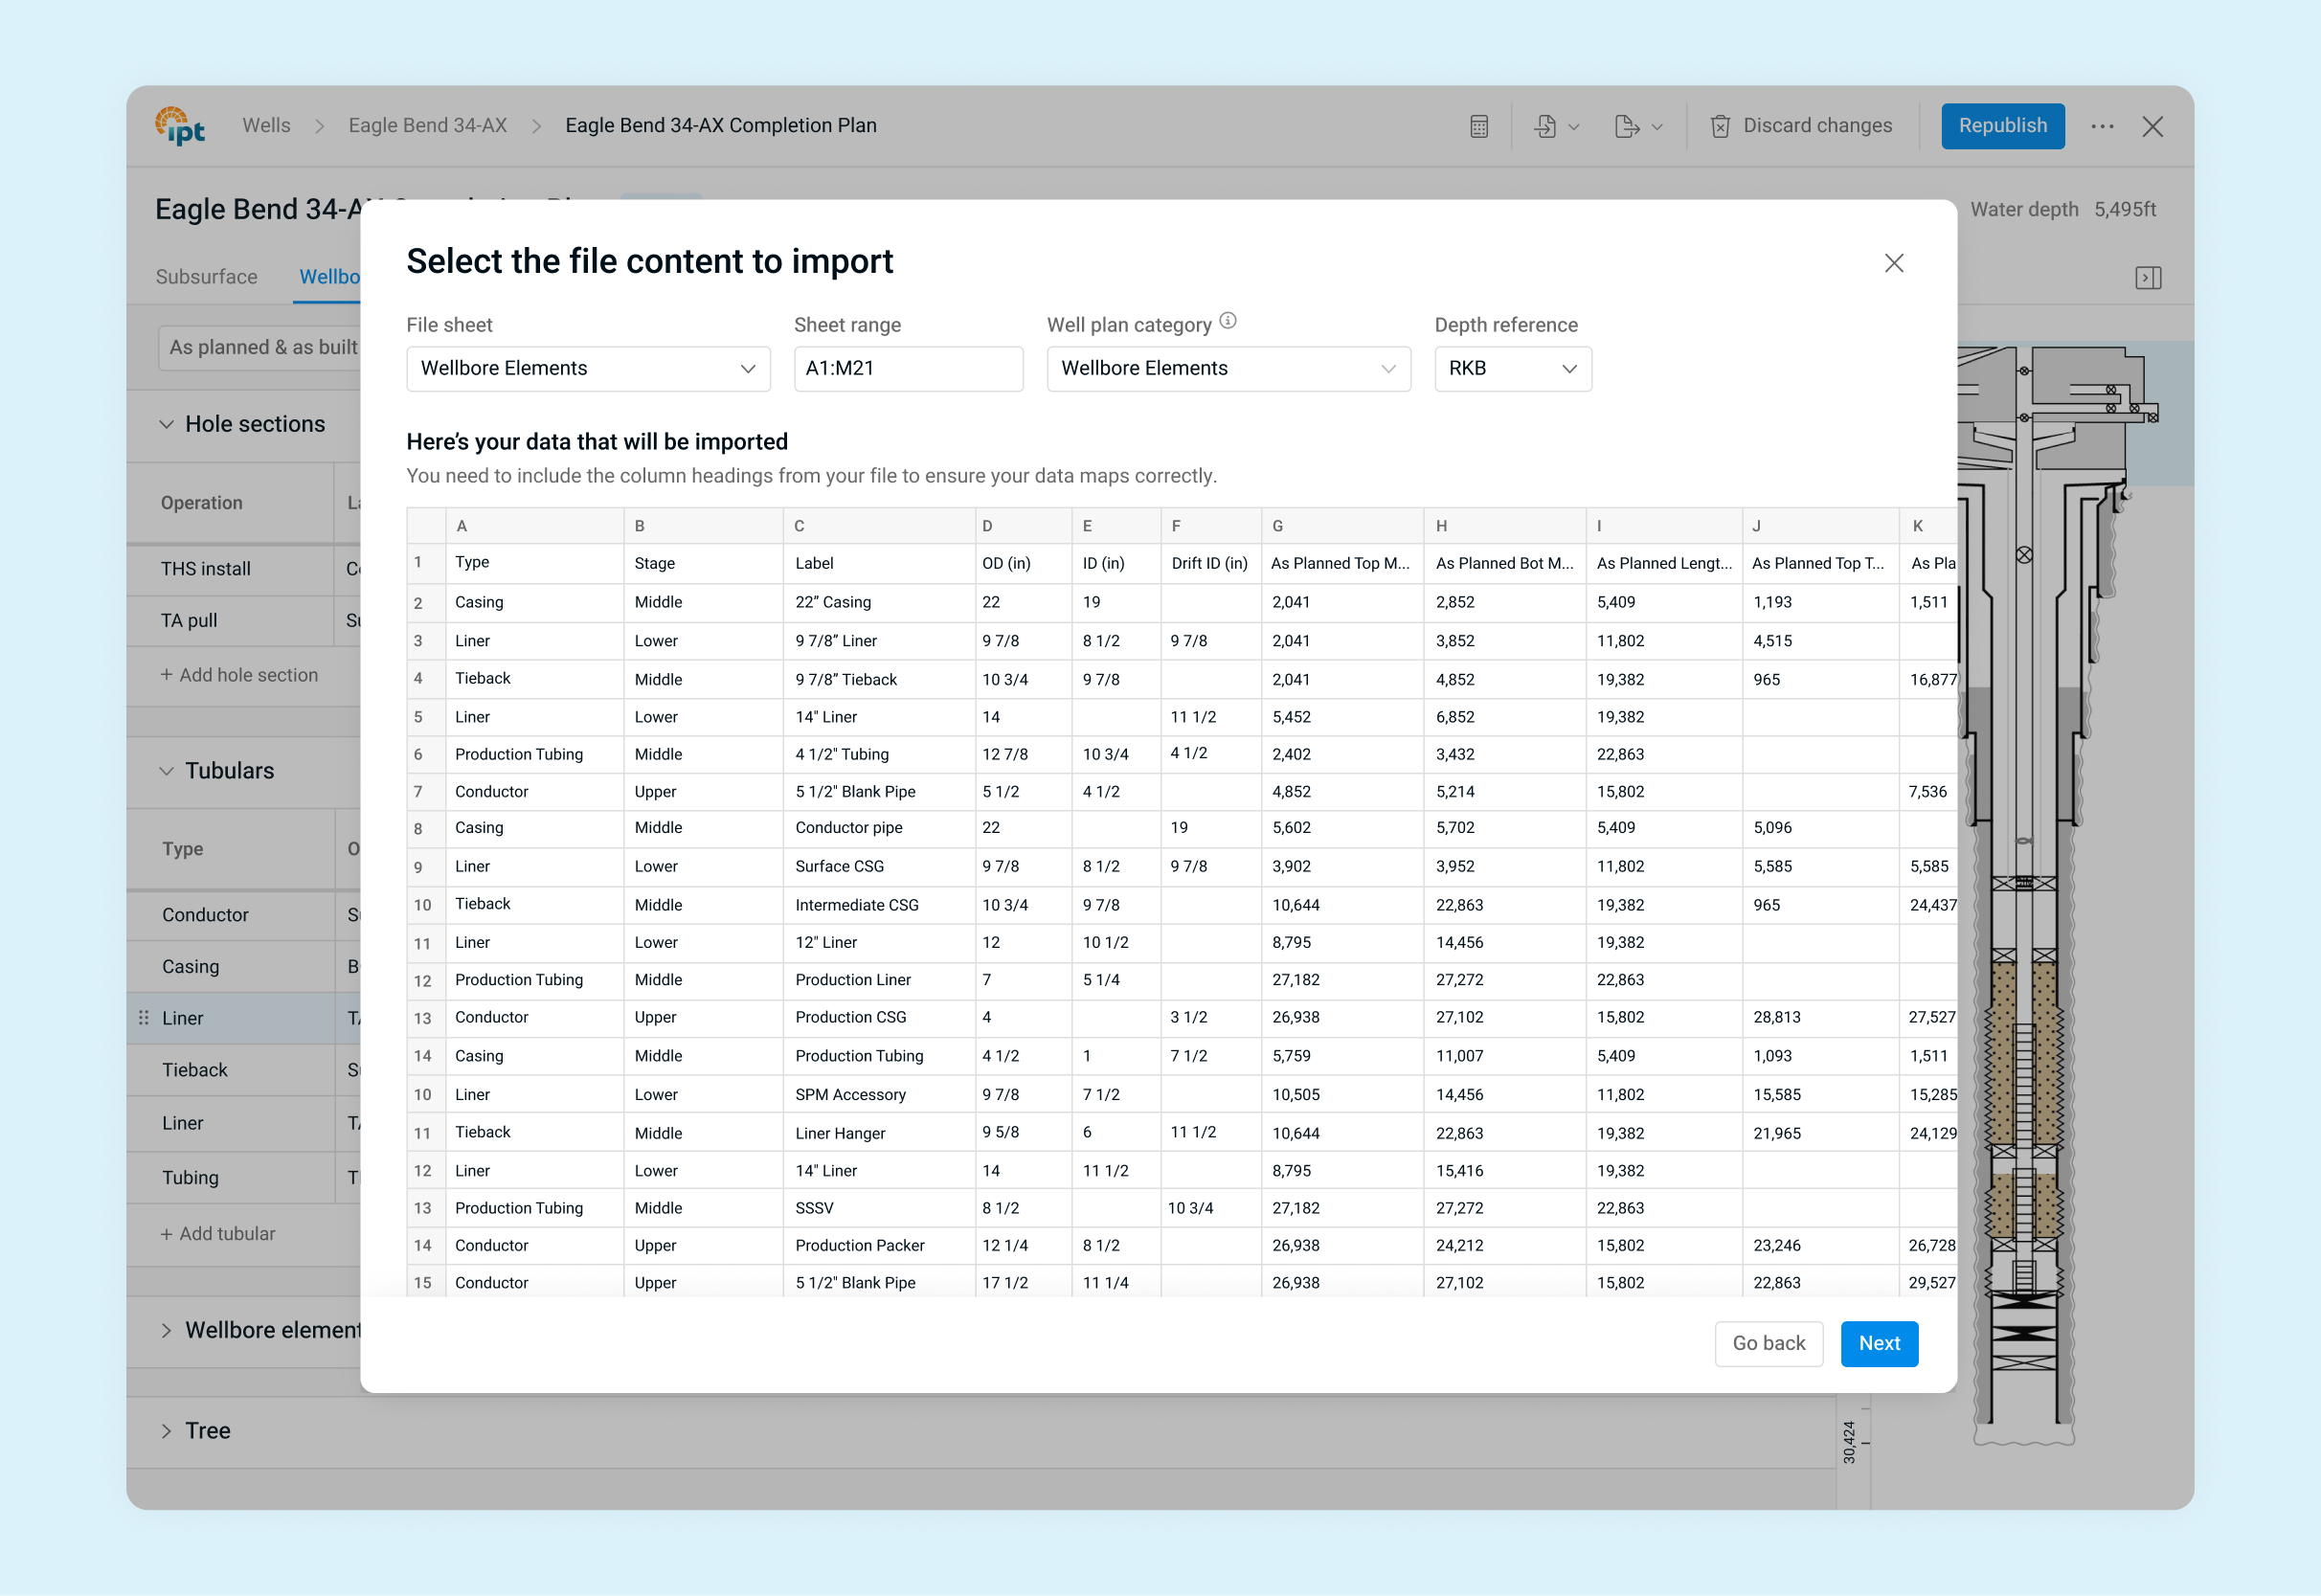This screenshot has height=1596, width=2321.
Task: Collapse the Hole sections expander
Action: [167, 424]
